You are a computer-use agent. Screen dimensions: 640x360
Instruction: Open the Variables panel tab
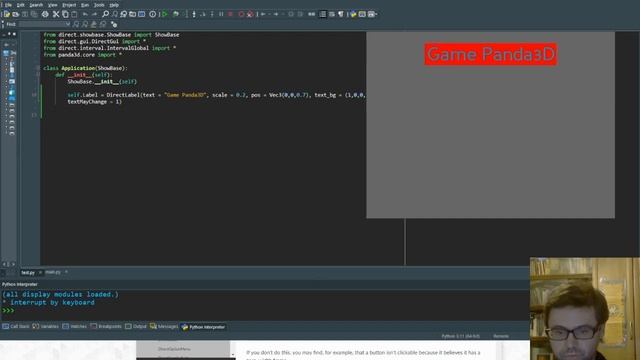point(46,327)
